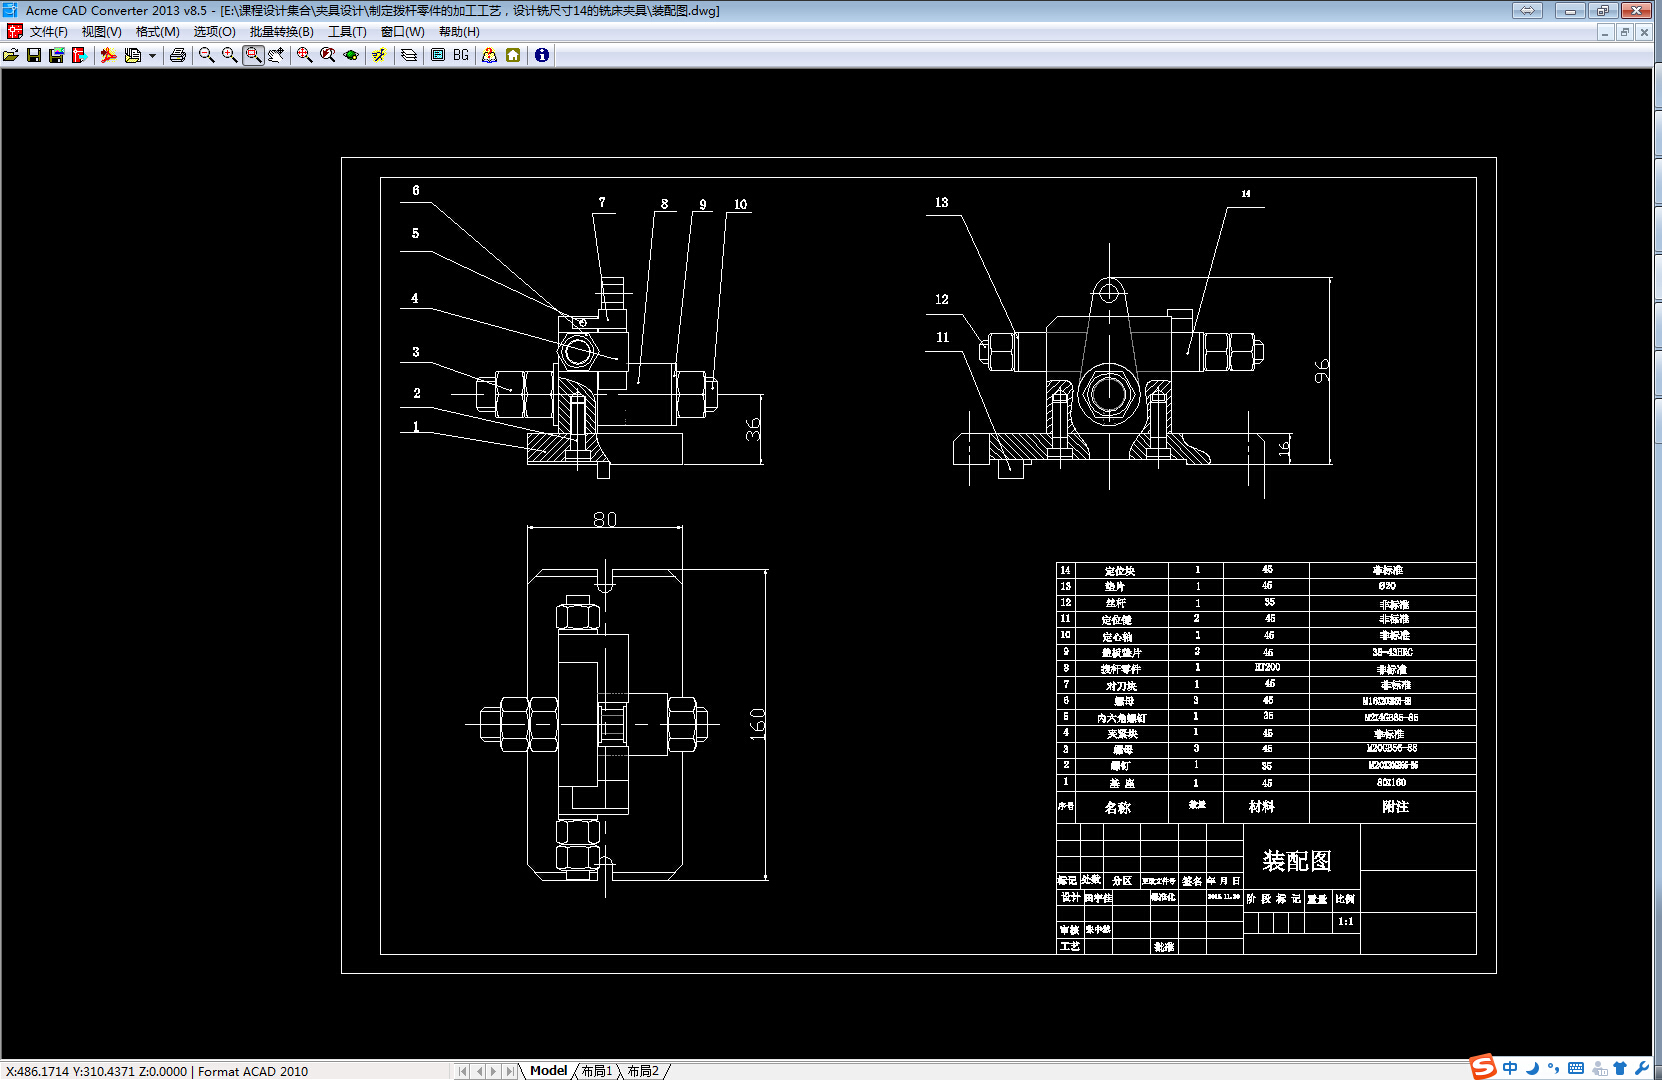Click the registration user icon
Image resolution: width=1662 pixels, height=1080 pixels.
point(489,55)
